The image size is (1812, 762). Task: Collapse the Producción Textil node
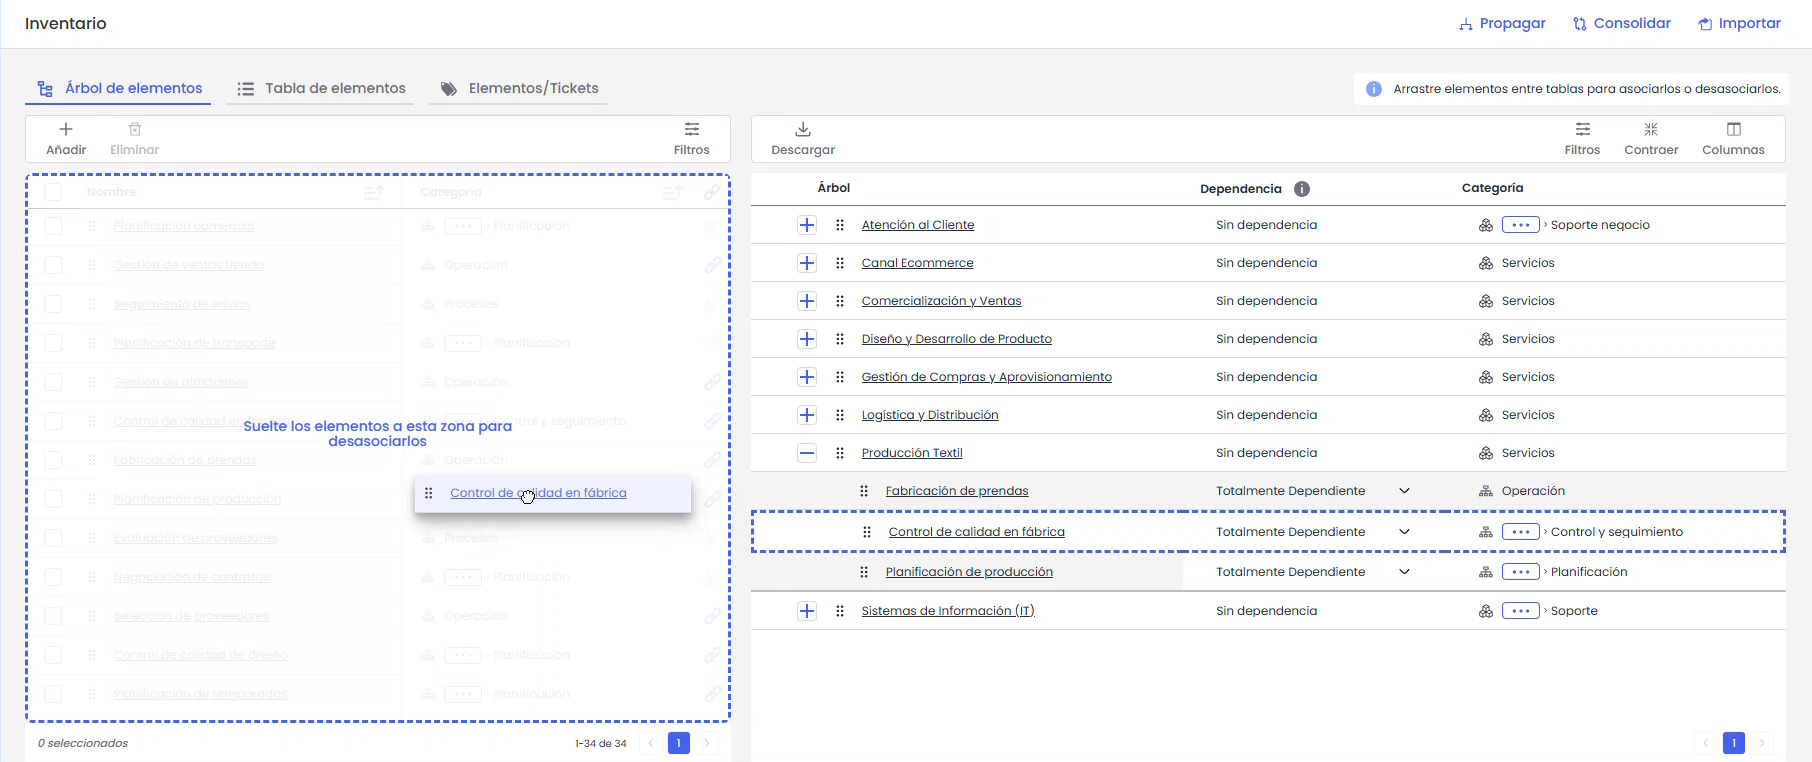(x=807, y=453)
